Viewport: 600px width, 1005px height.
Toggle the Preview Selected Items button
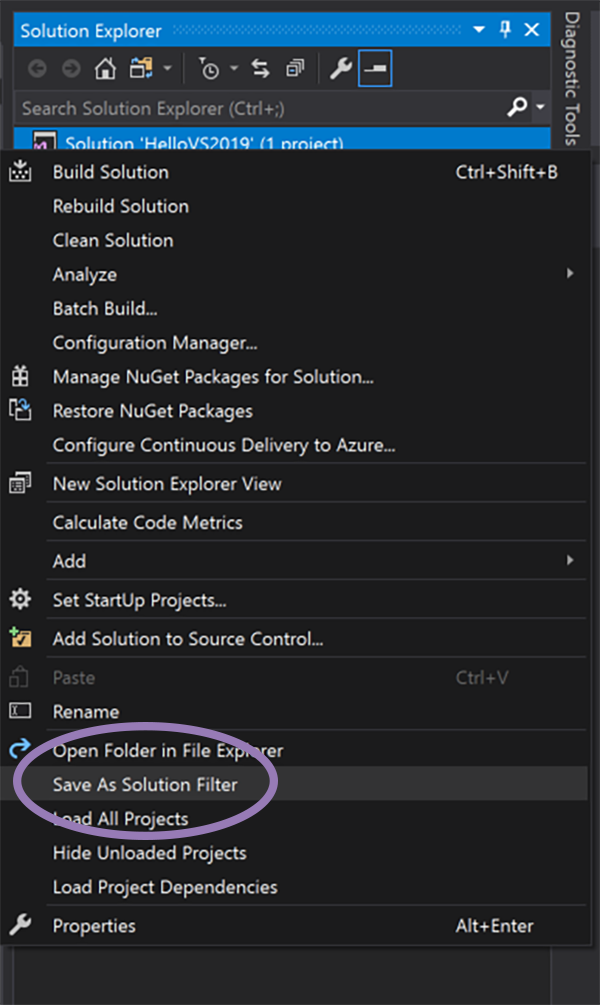tap(375, 69)
